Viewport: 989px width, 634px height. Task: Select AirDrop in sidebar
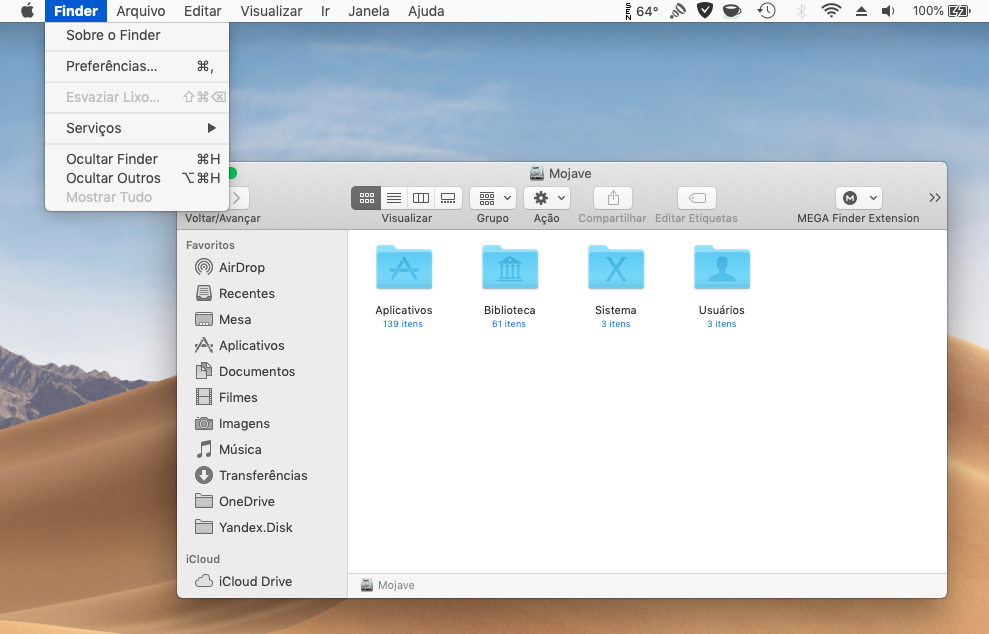pos(262,267)
